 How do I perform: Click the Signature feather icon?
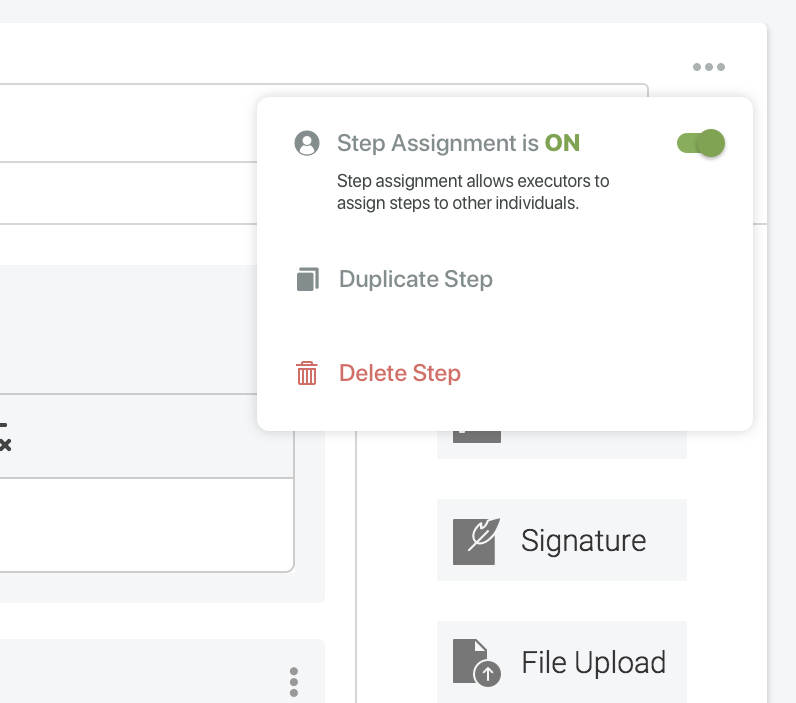pyautogui.click(x=475, y=541)
